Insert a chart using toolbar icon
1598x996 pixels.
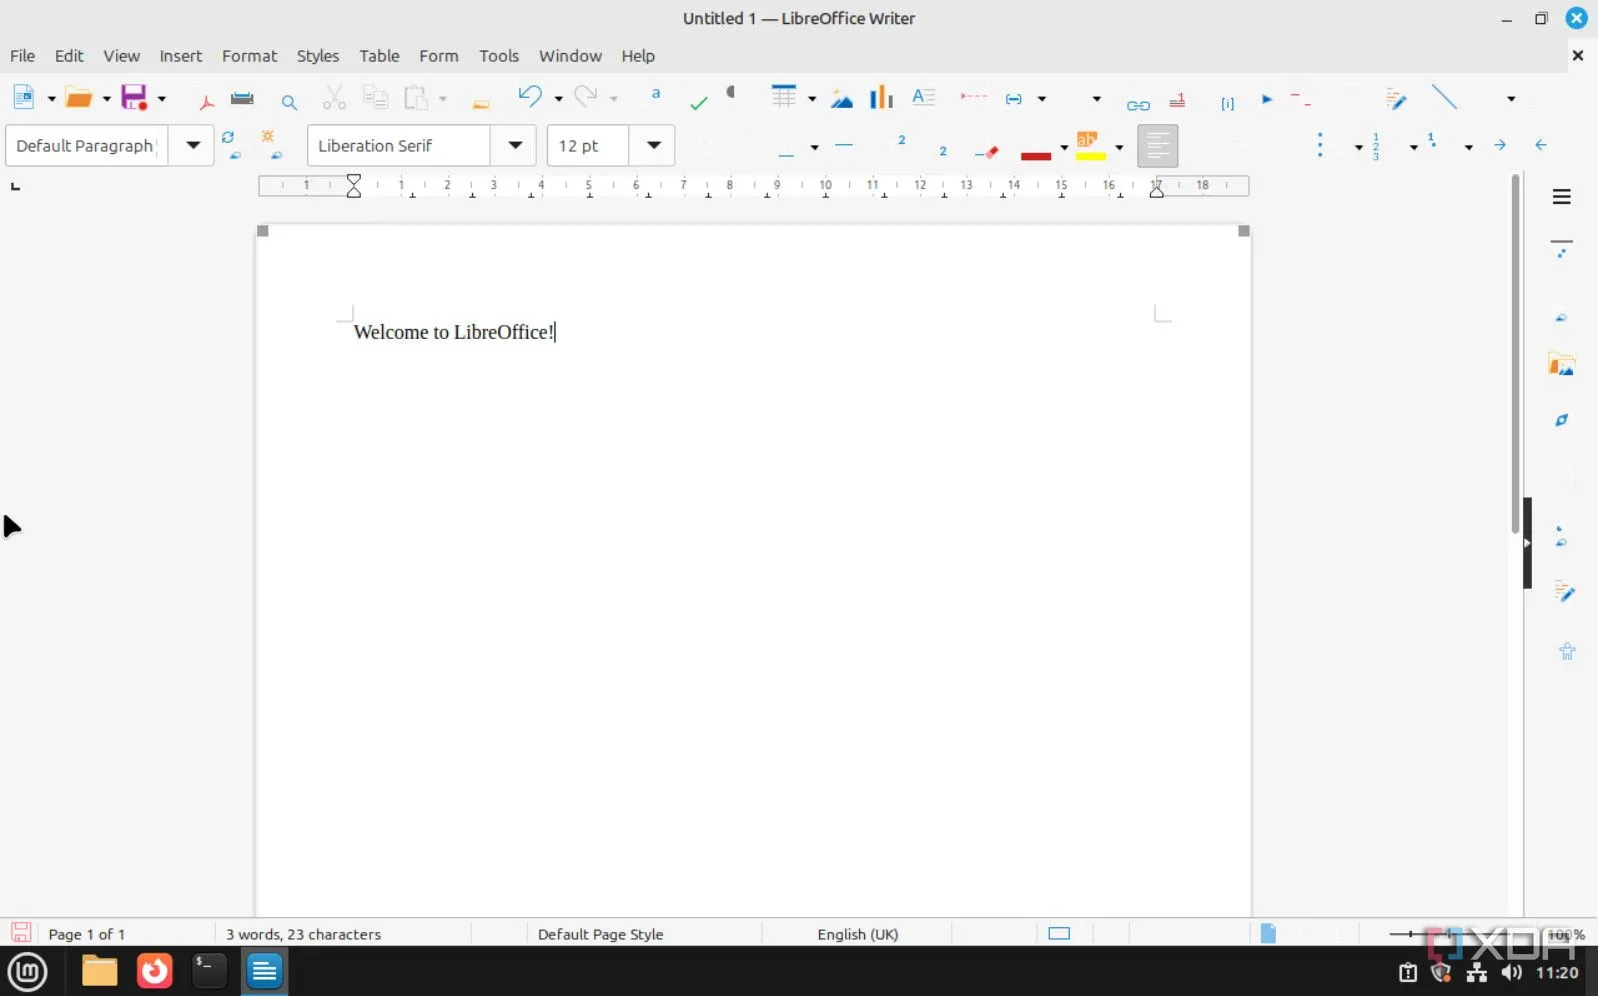click(x=881, y=98)
